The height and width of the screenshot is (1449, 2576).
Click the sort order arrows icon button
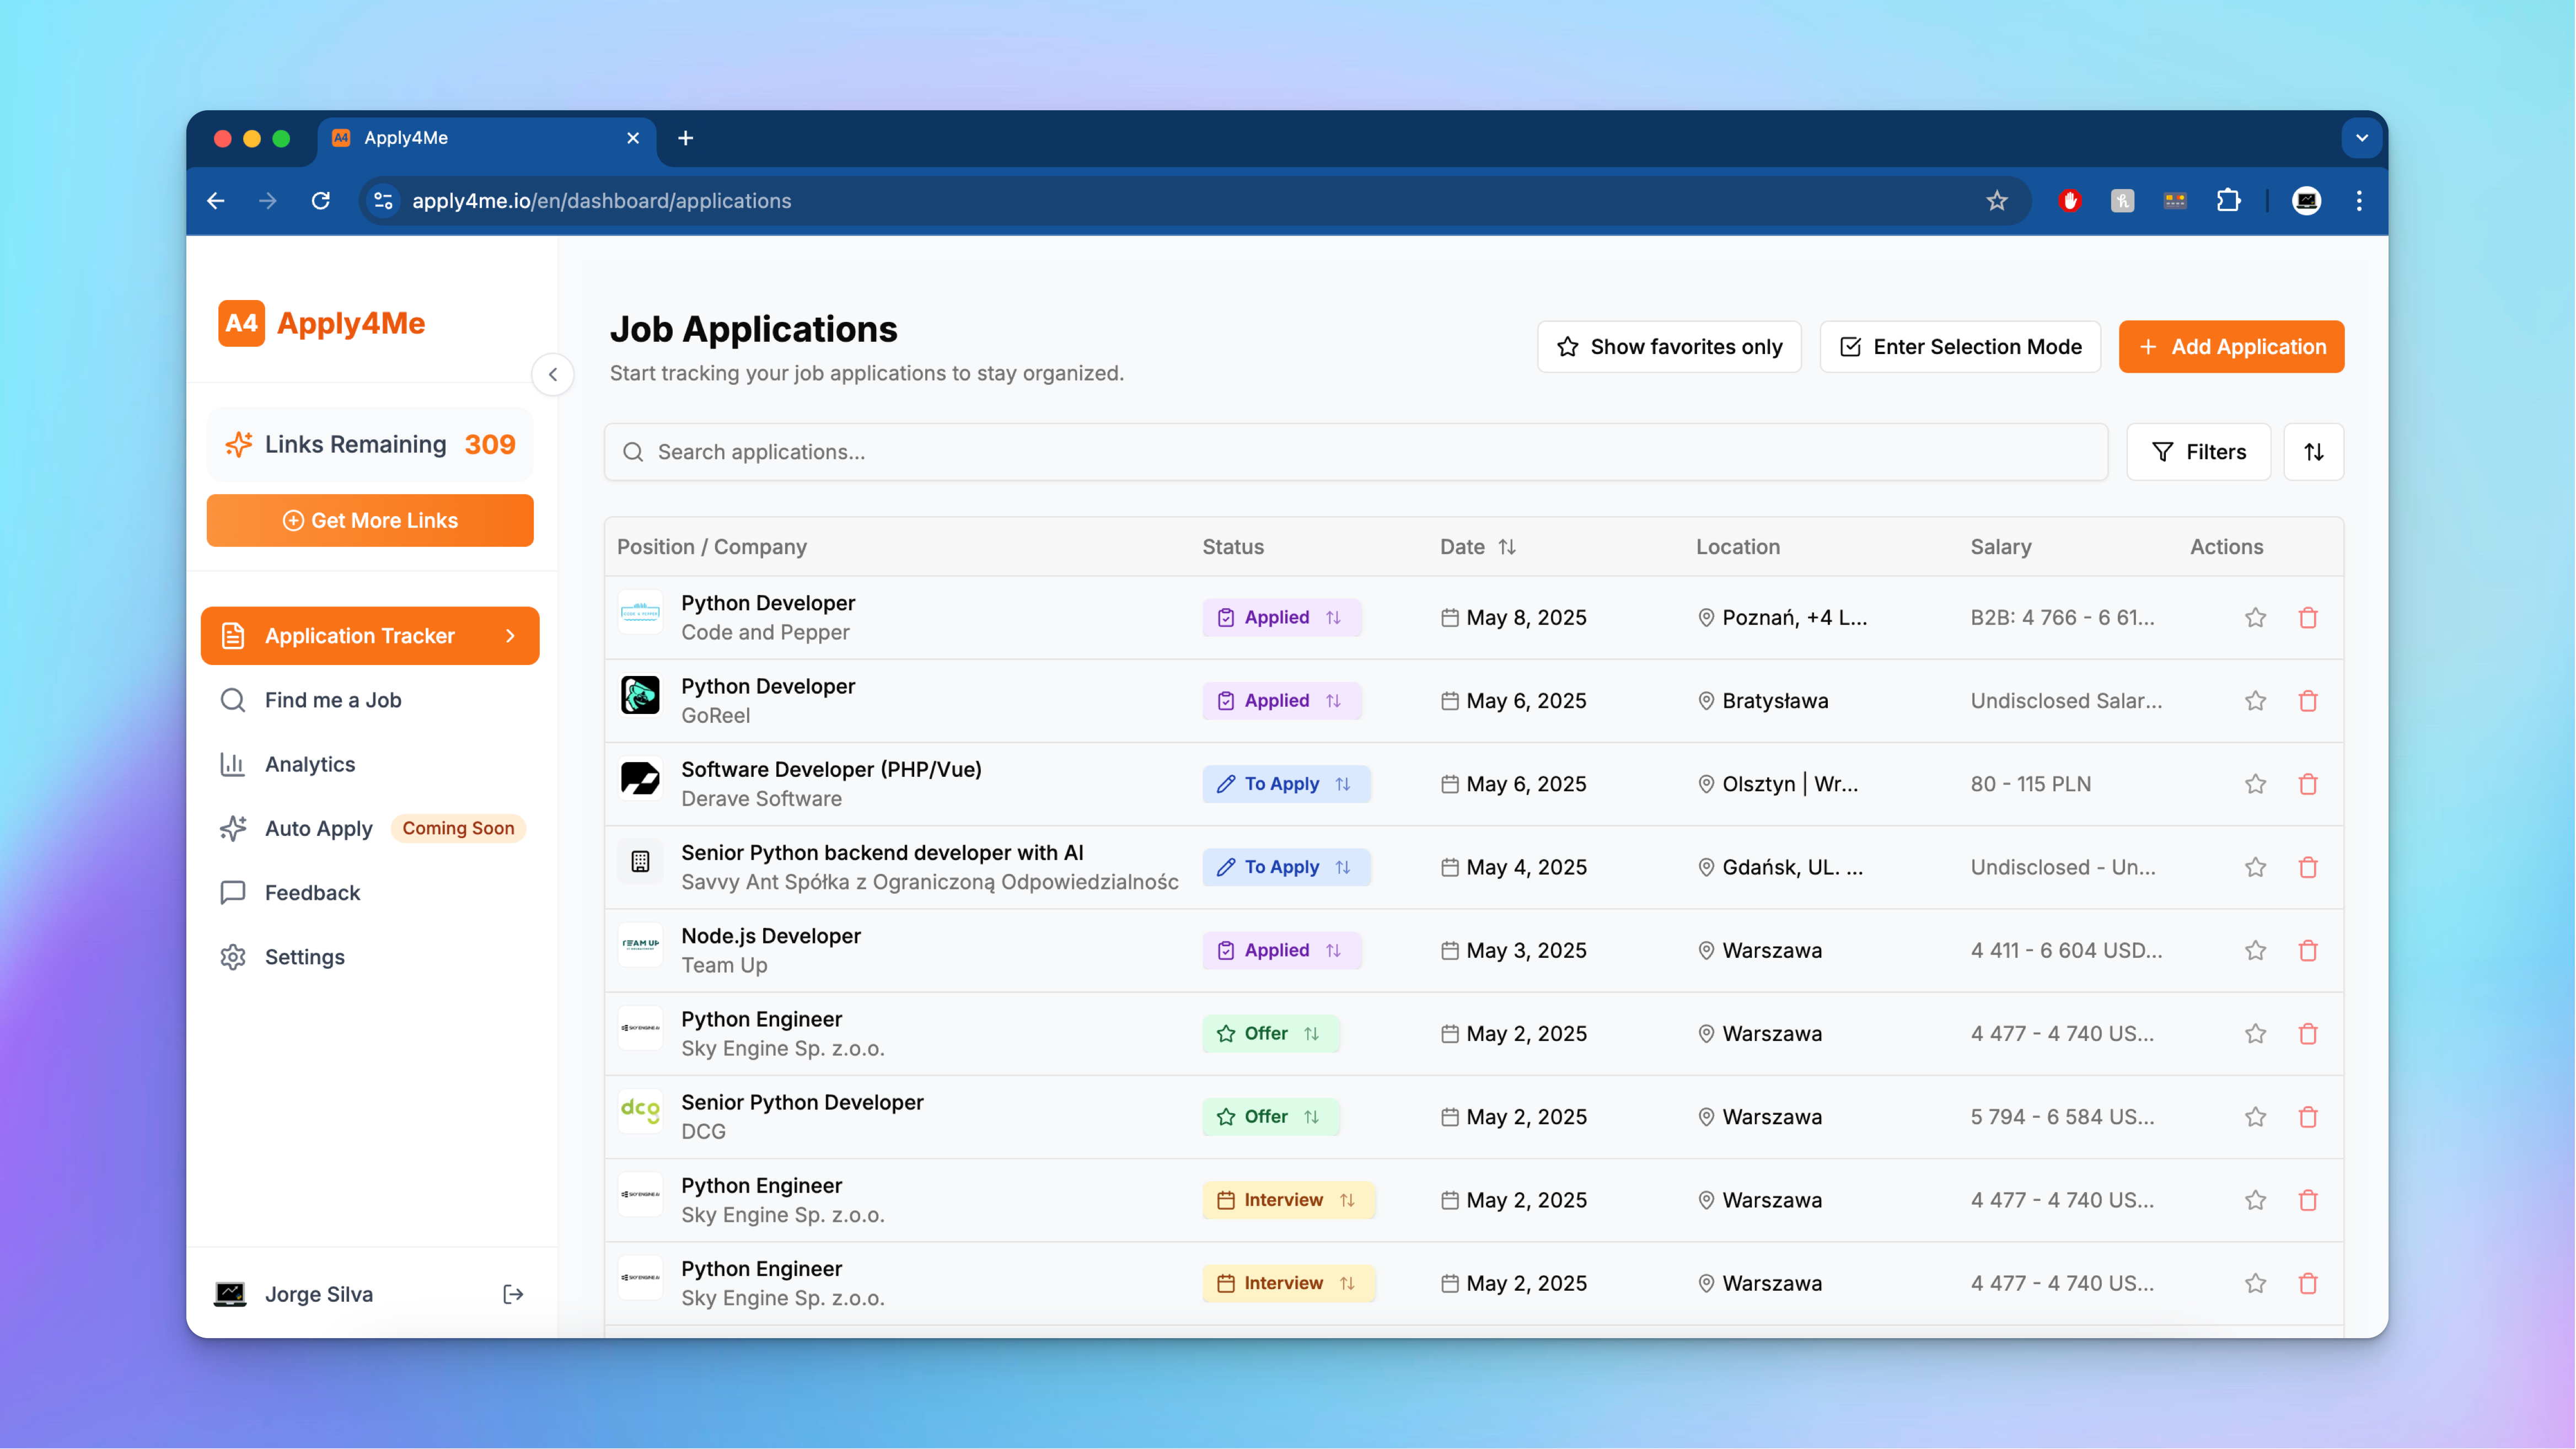click(2313, 452)
